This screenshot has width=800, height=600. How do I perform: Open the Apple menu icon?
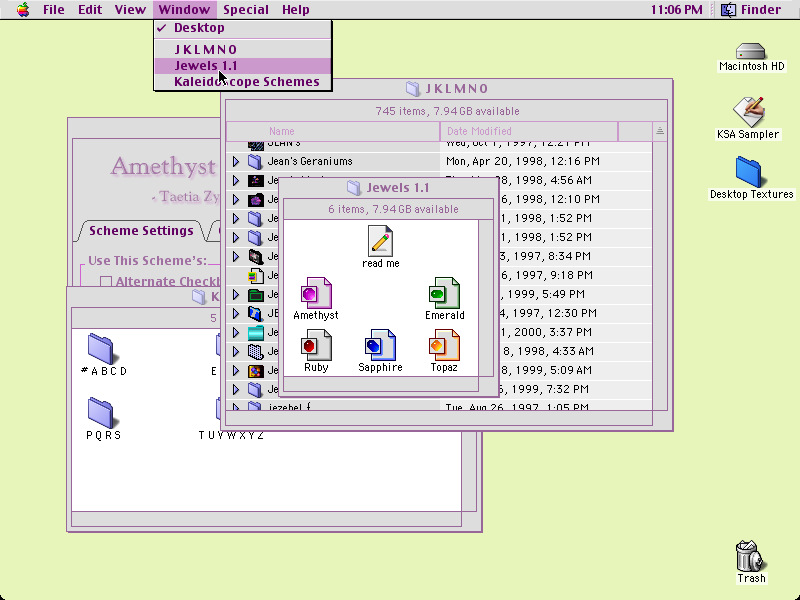pos(23,10)
